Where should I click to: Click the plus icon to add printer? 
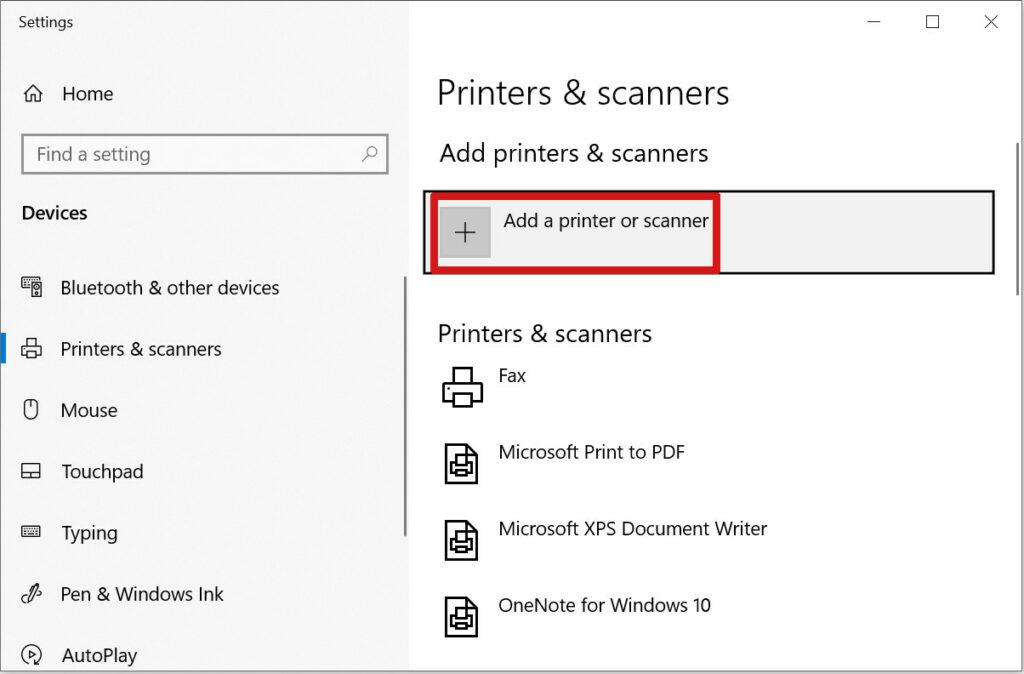pos(465,233)
